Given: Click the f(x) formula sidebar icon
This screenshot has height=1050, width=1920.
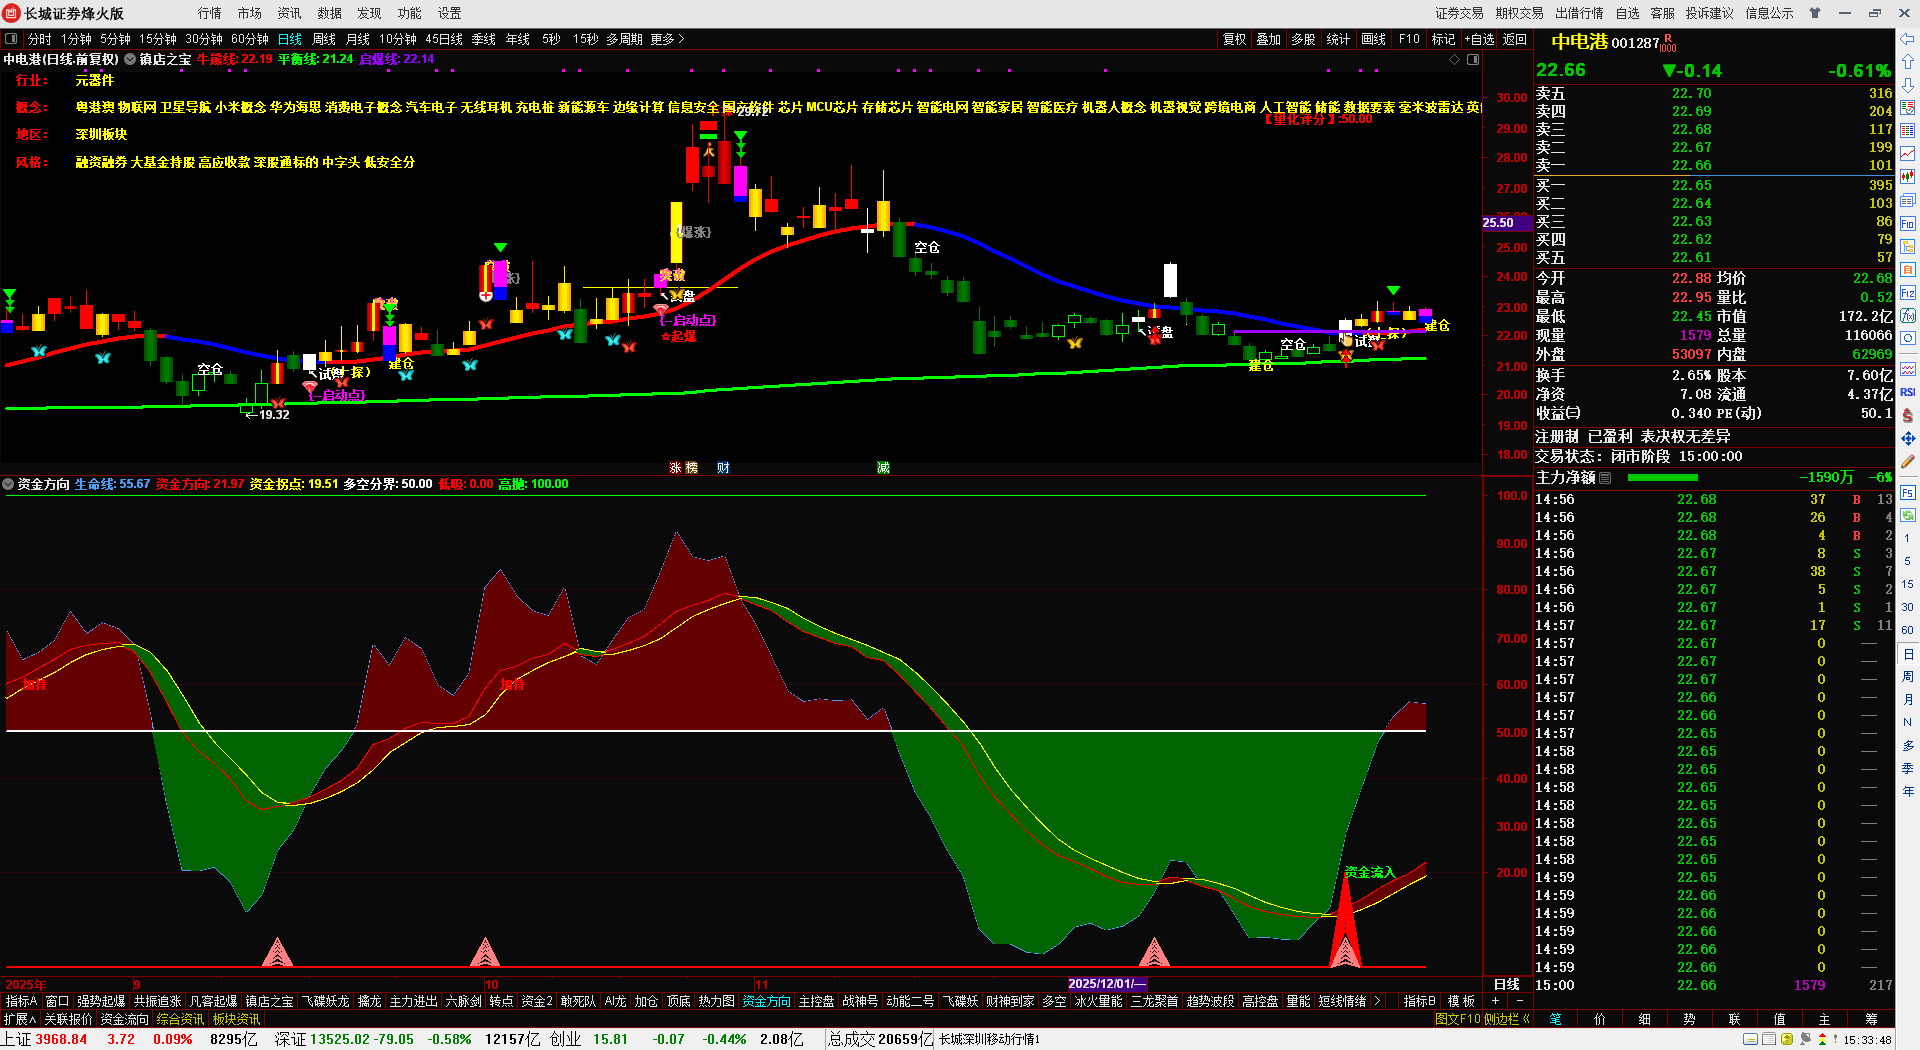Looking at the screenshot, I should (1908, 316).
